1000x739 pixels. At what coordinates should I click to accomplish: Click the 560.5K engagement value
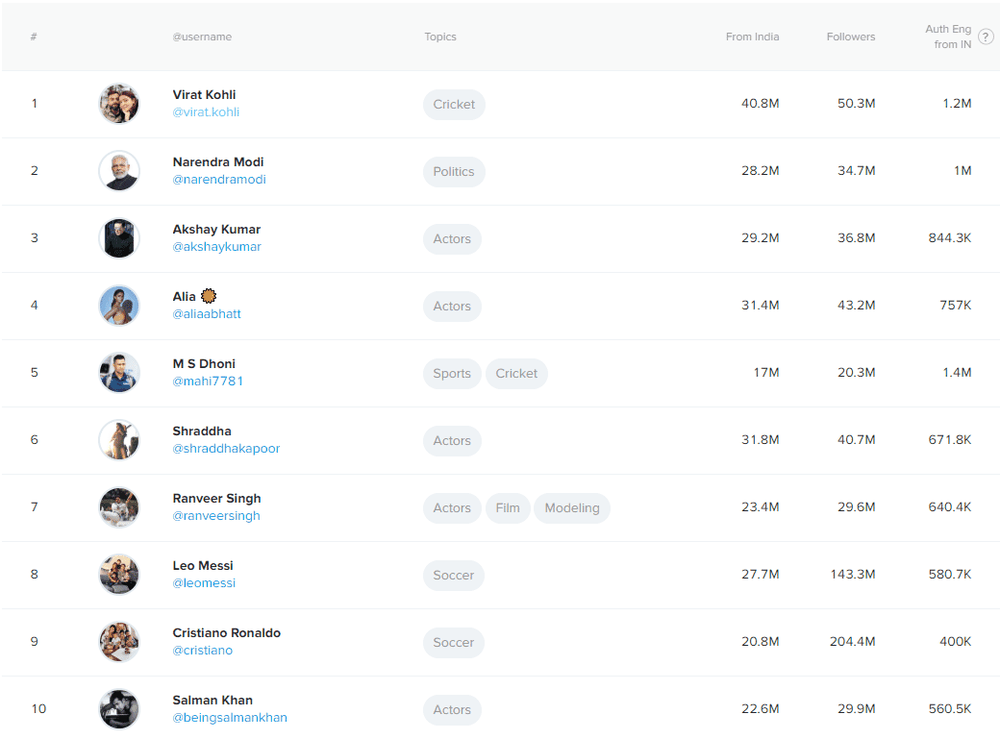pyautogui.click(x=950, y=709)
